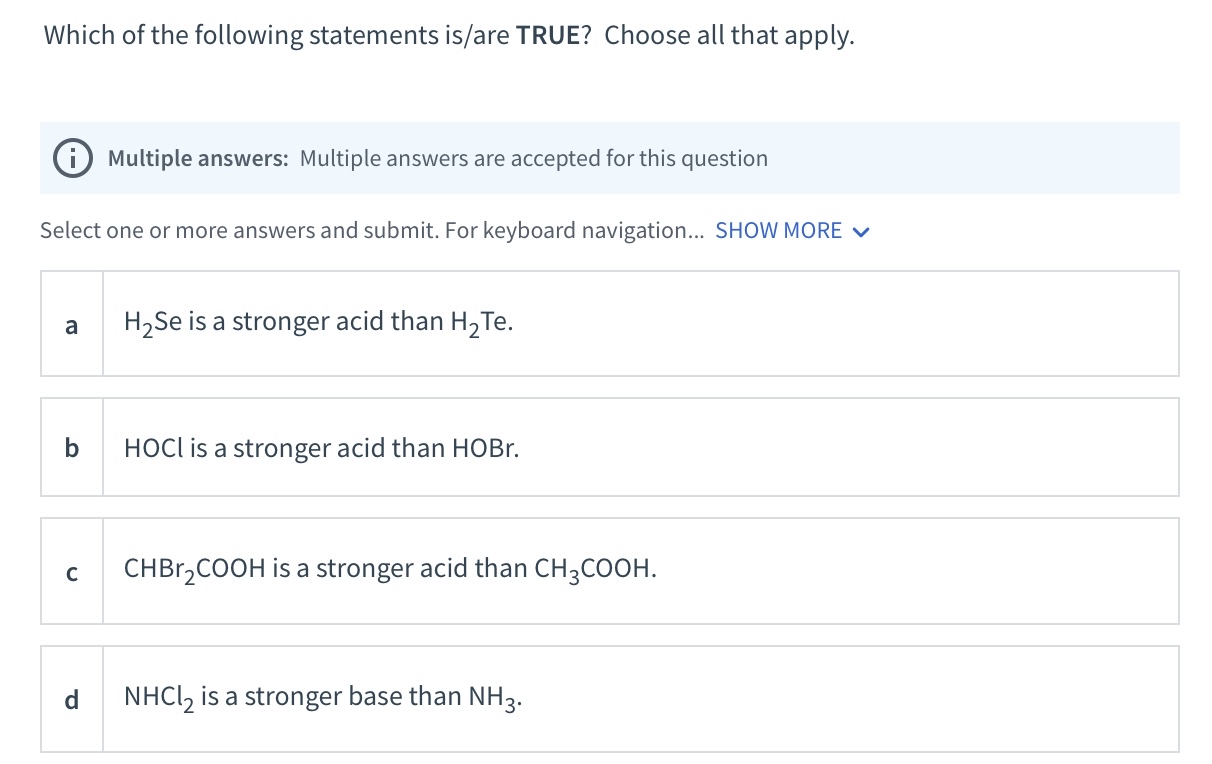Click the NH₃ formula in option d

(495, 697)
